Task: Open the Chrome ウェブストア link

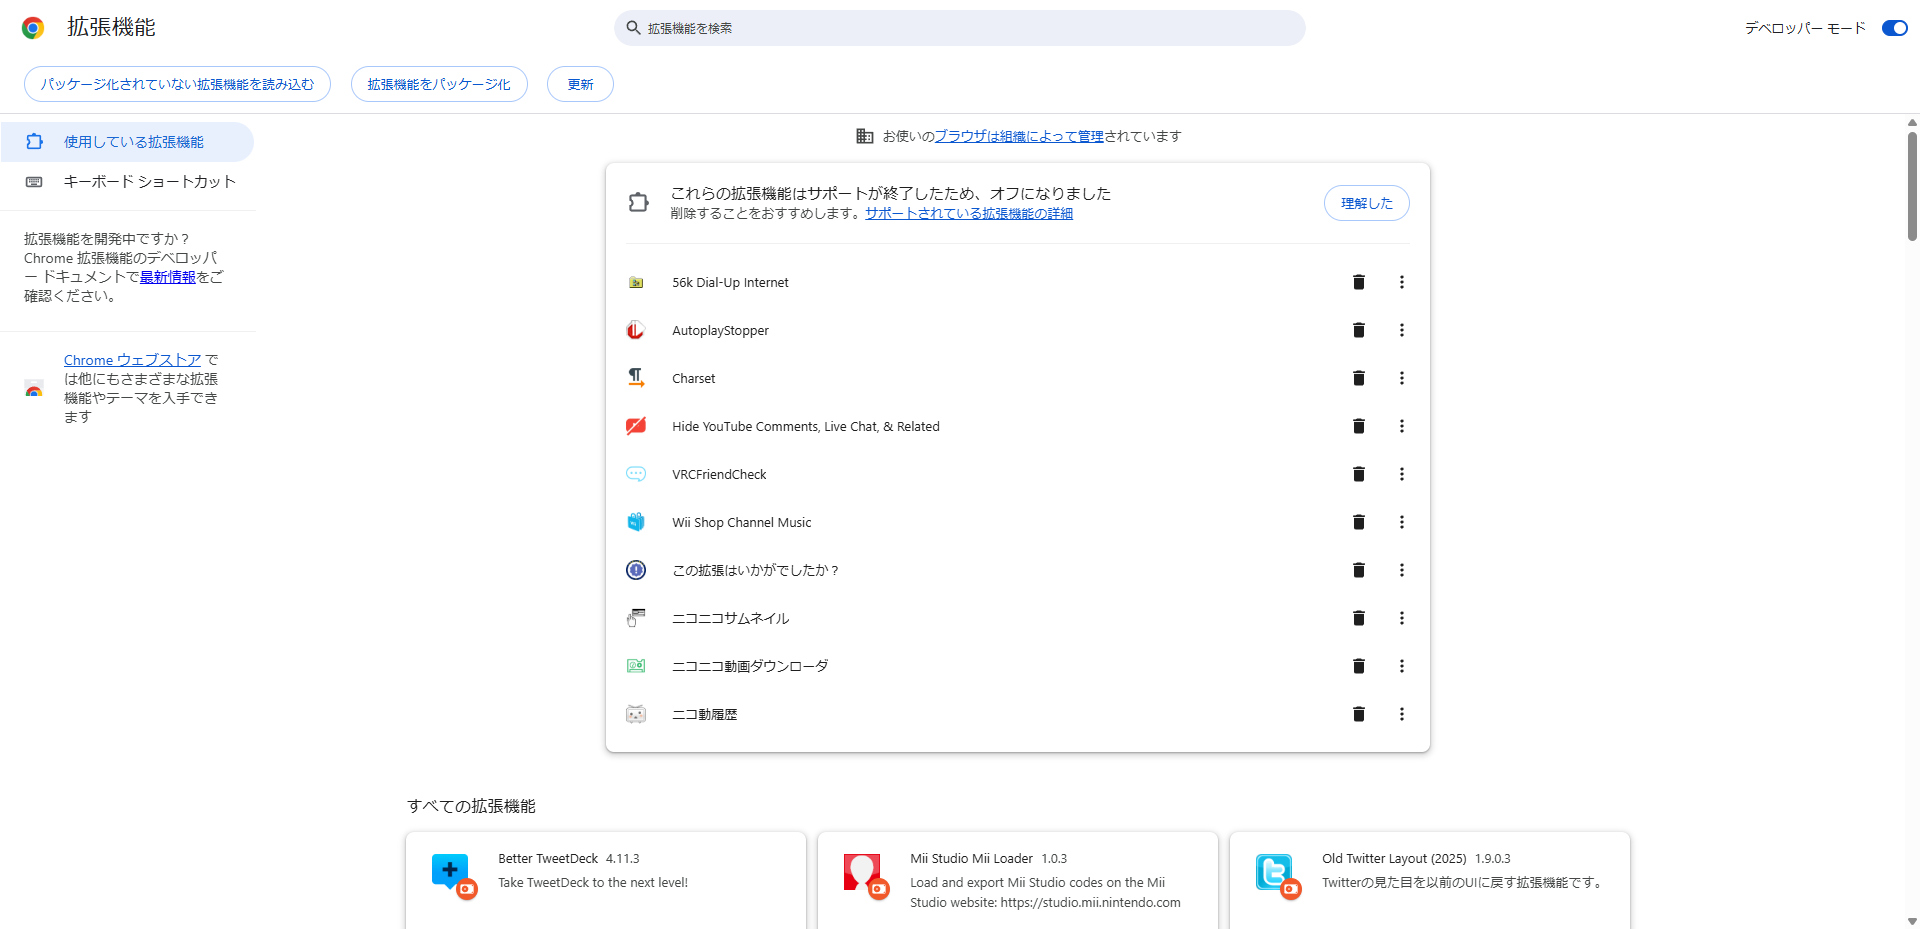Action: 132,360
